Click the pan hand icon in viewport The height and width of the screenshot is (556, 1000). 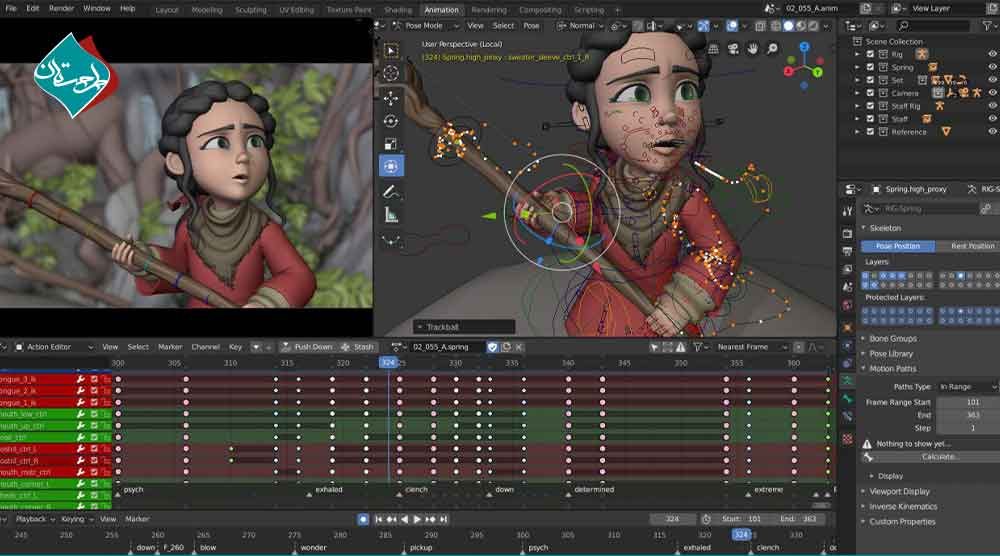(x=753, y=48)
